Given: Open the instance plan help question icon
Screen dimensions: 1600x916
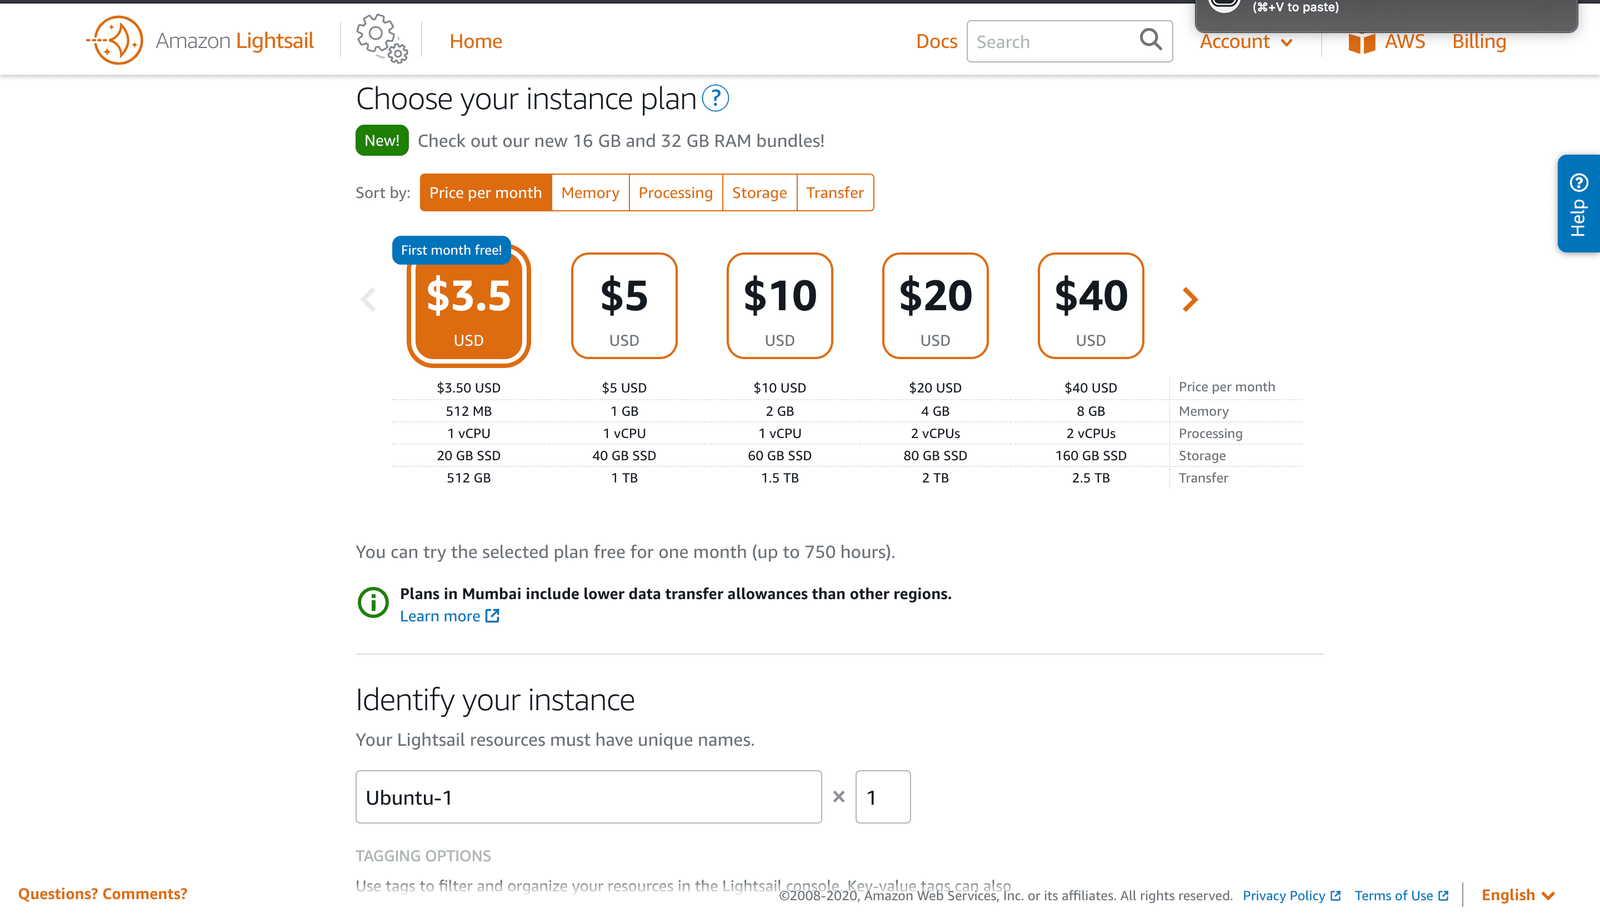Looking at the screenshot, I should [x=715, y=98].
